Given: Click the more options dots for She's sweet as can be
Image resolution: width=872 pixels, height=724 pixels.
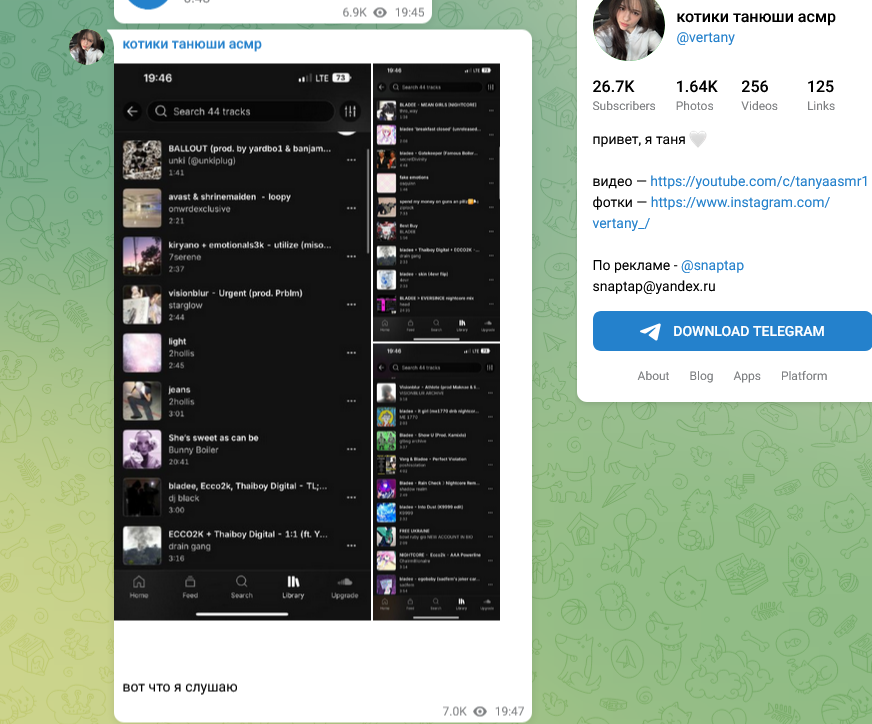Looking at the screenshot, I should click(351, 449).
